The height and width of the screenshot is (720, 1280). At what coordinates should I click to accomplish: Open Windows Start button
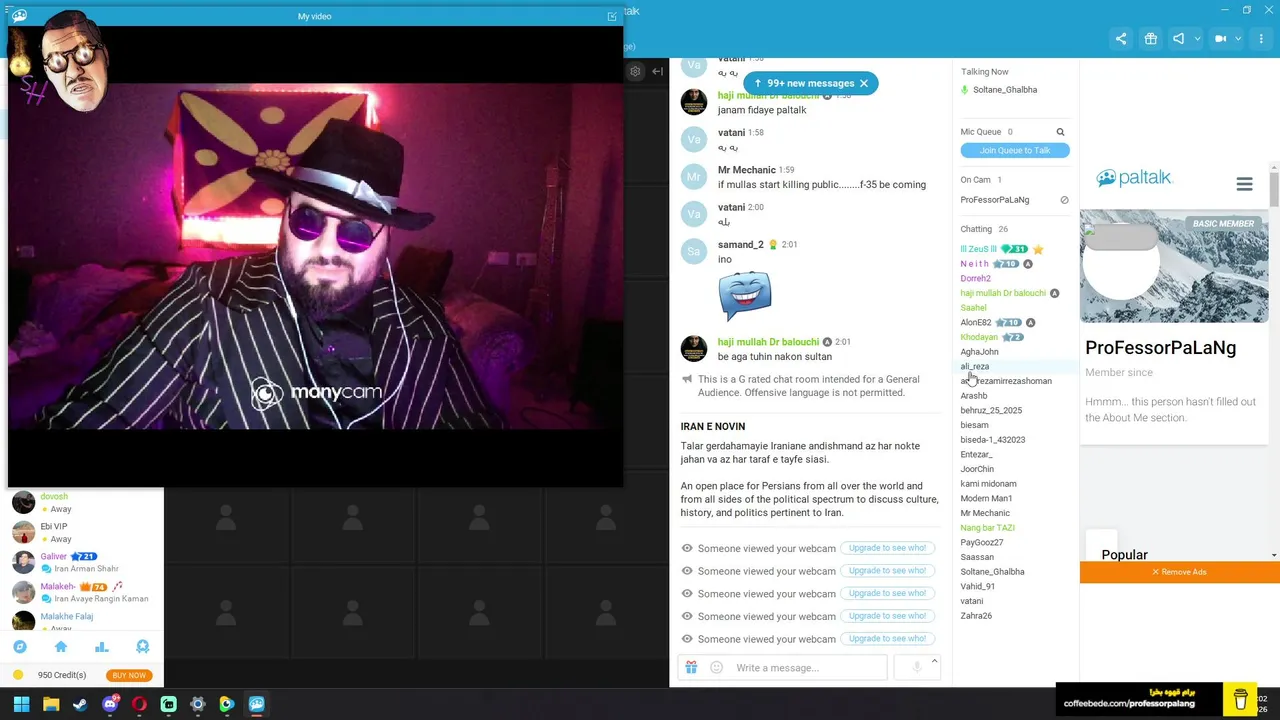(22, 704)
